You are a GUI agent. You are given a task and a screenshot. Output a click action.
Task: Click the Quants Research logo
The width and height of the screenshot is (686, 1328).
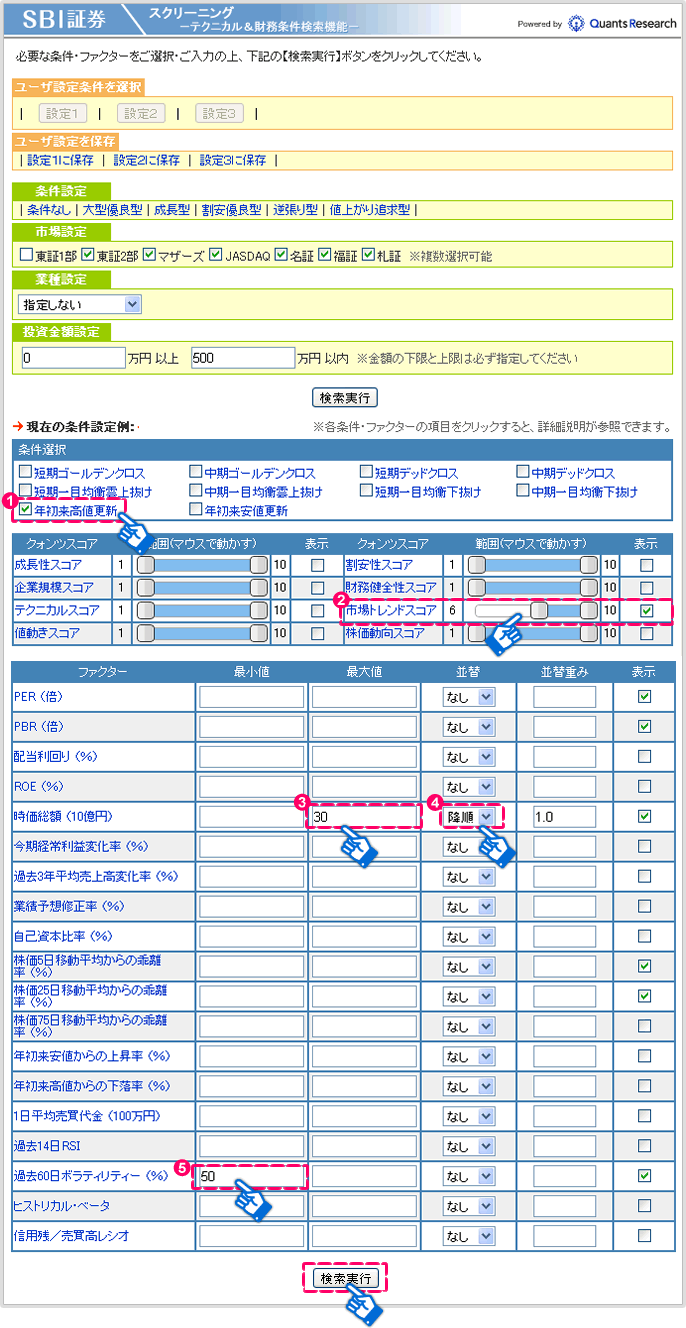[x=623, y=23]
